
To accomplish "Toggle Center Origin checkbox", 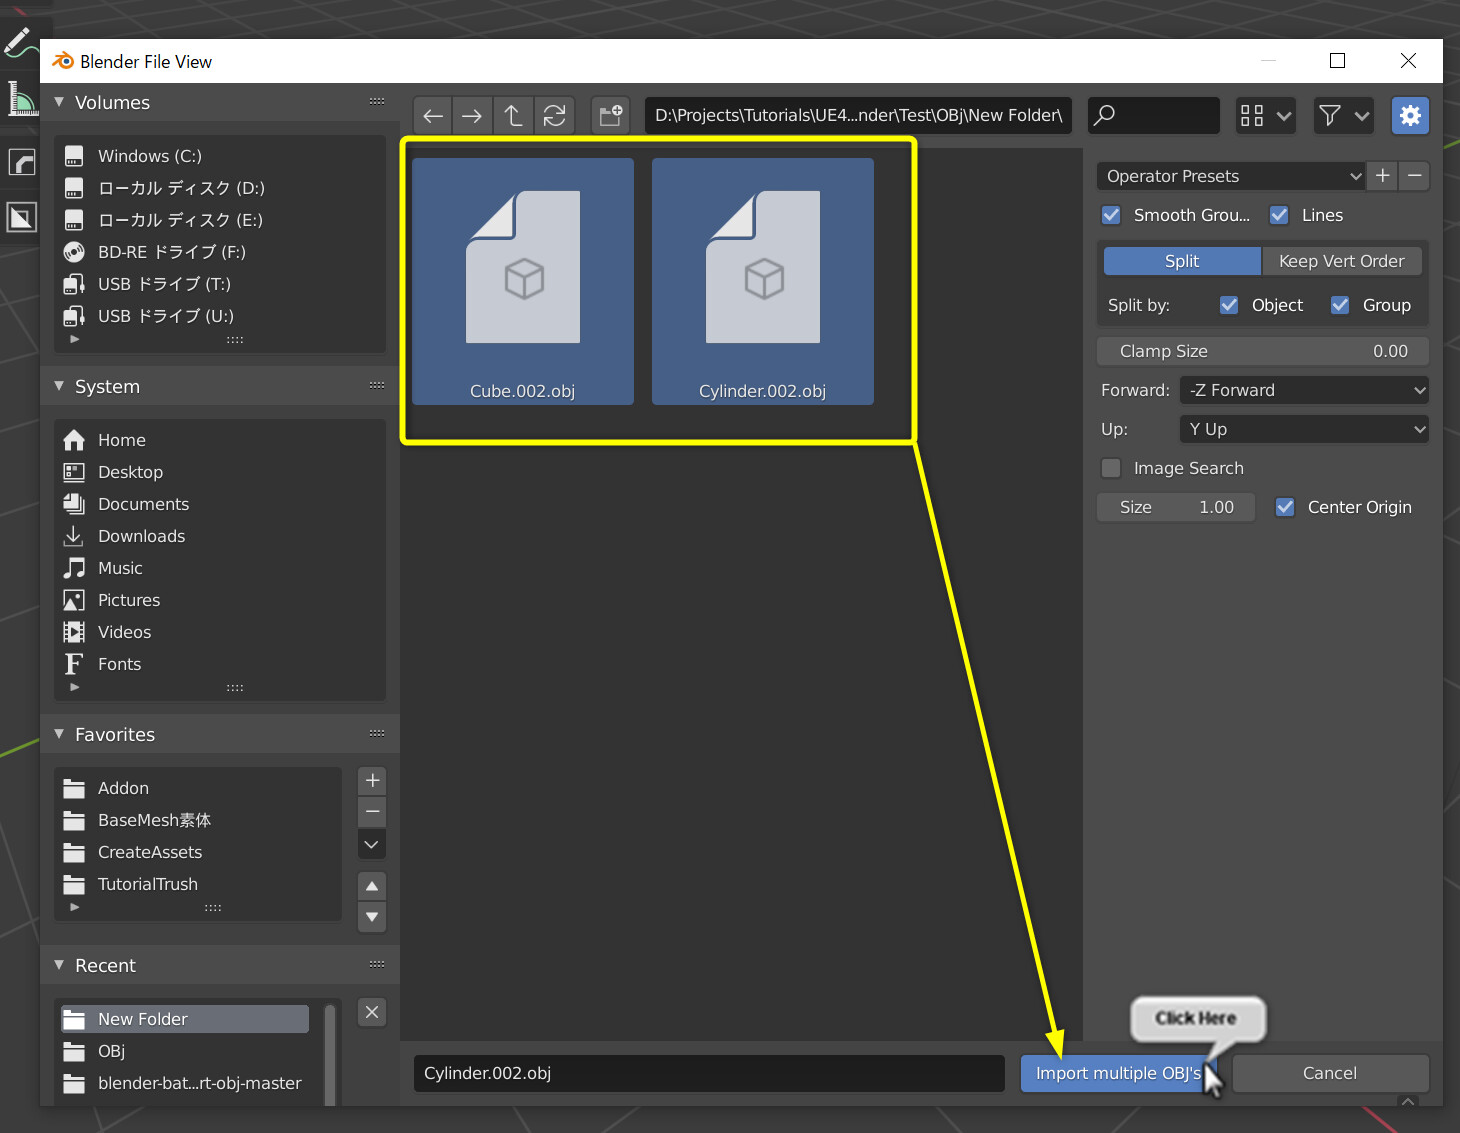I will coord(1285,507).
